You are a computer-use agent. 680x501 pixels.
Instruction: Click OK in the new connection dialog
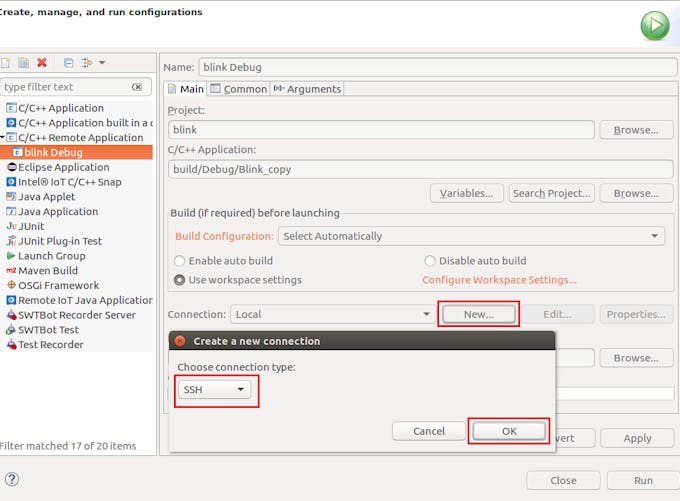pyautogui.click(x=509, y=431)
